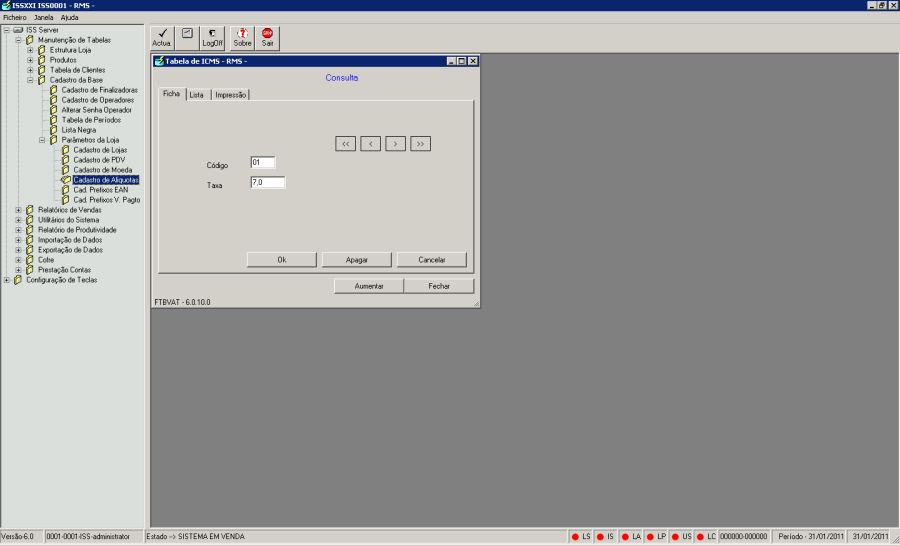Collapse the Cadastro da Base node
Viewport: 900px width, 546px height.
[30, 80]
